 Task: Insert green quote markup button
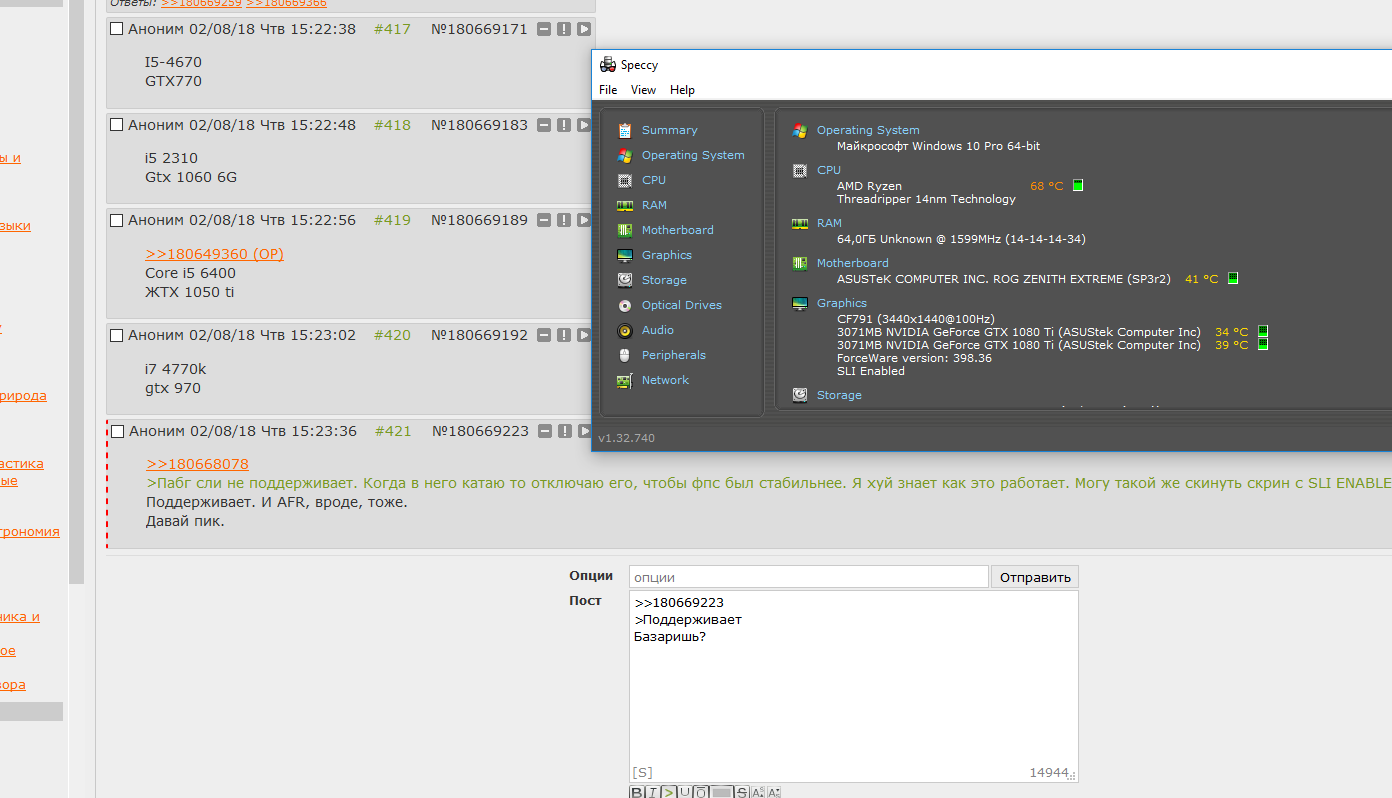(669, 792)
